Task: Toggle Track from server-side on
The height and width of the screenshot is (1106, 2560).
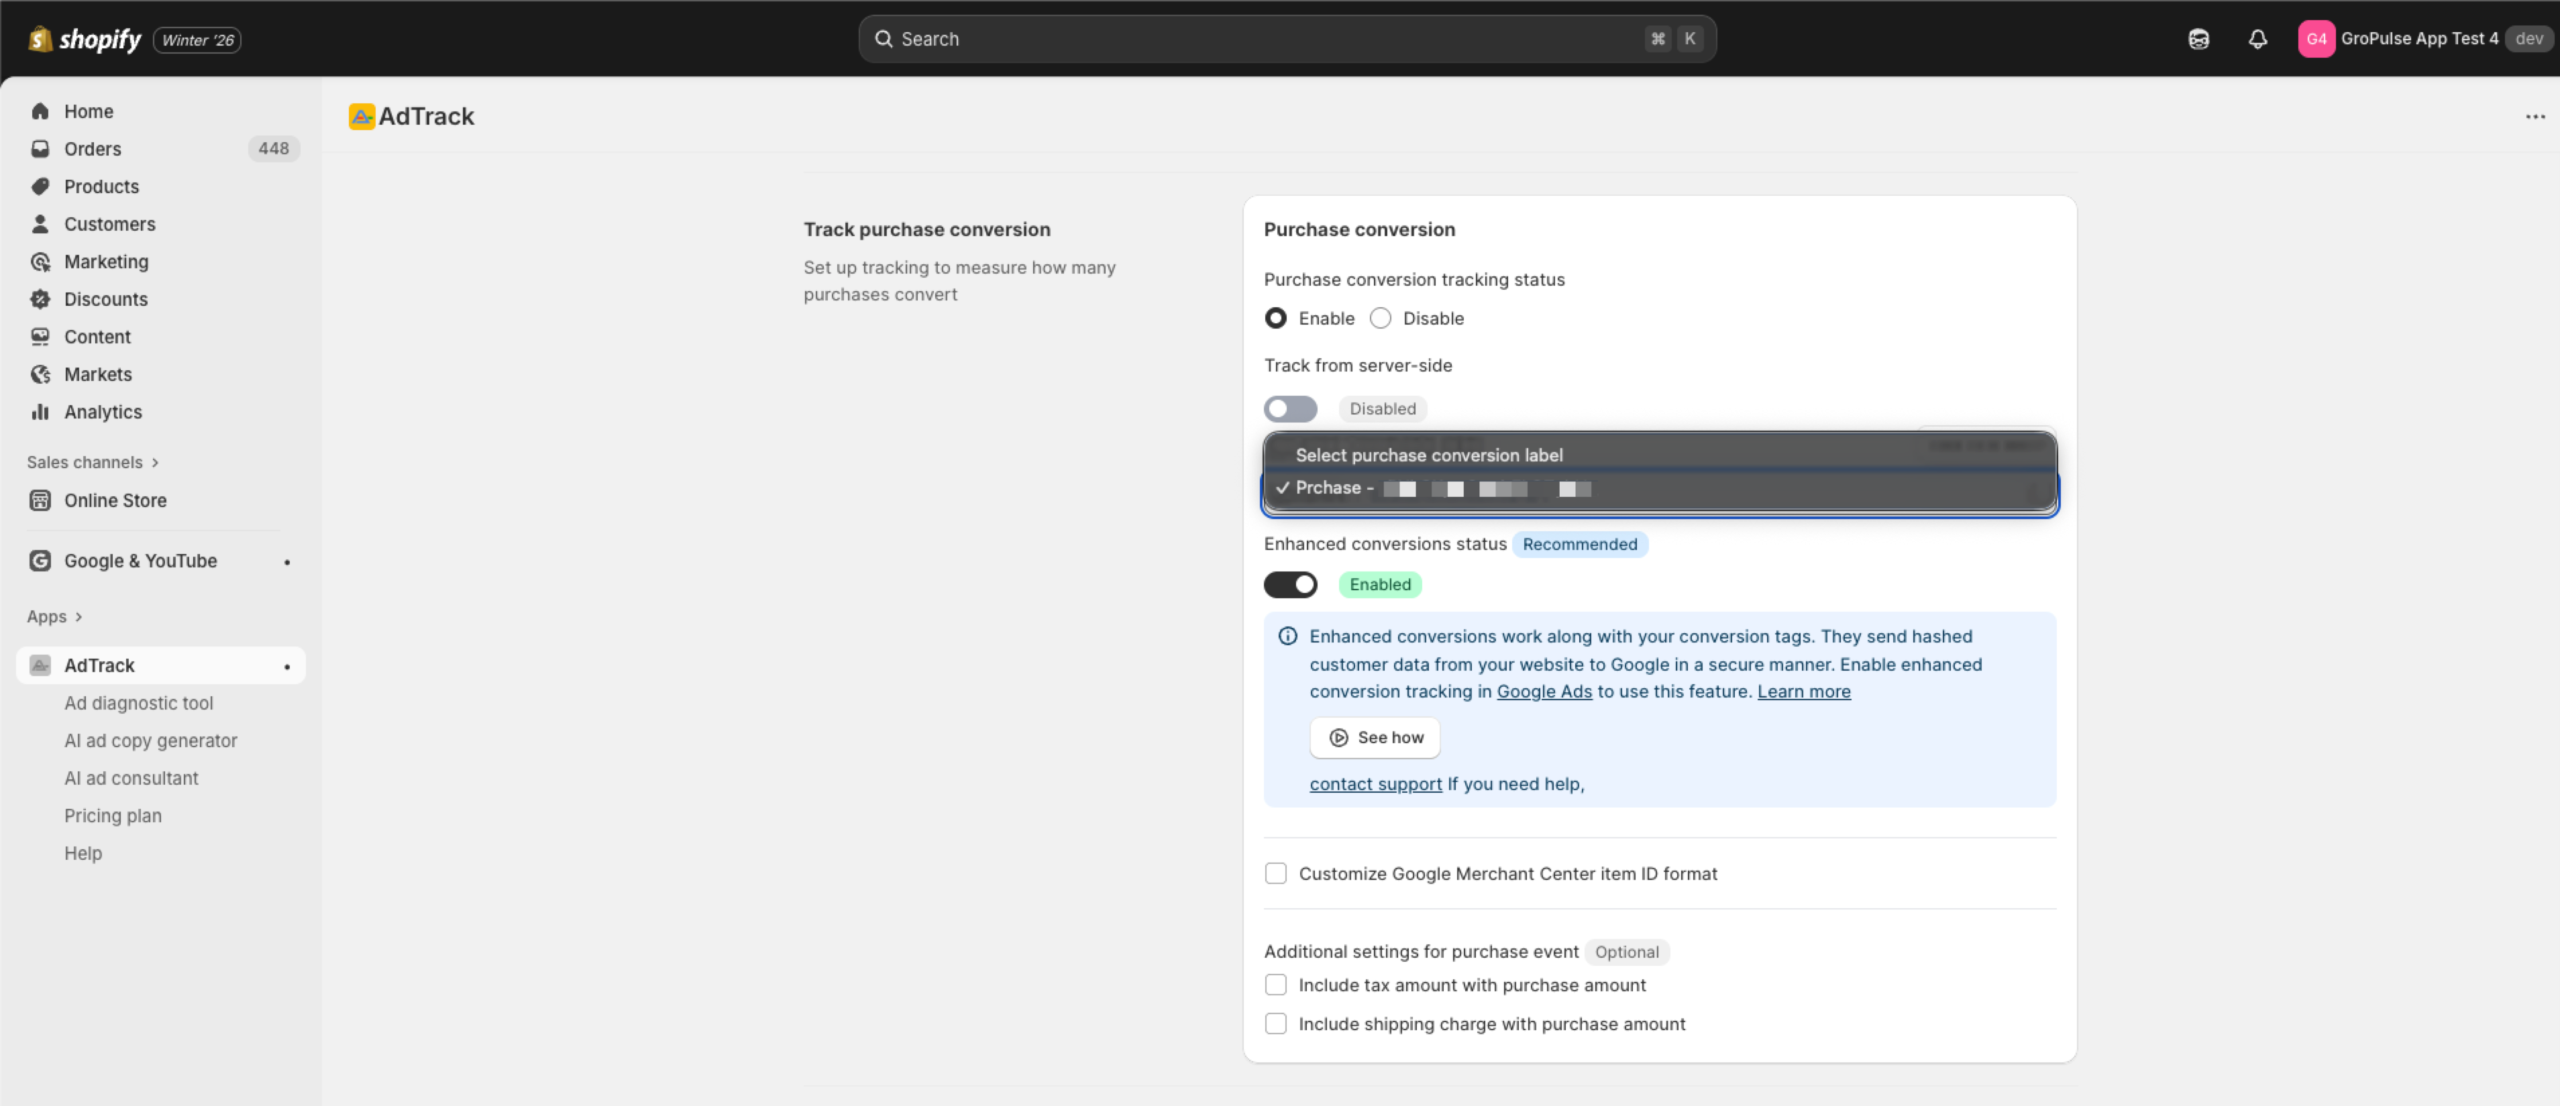Action: [x=1291, y=408]
